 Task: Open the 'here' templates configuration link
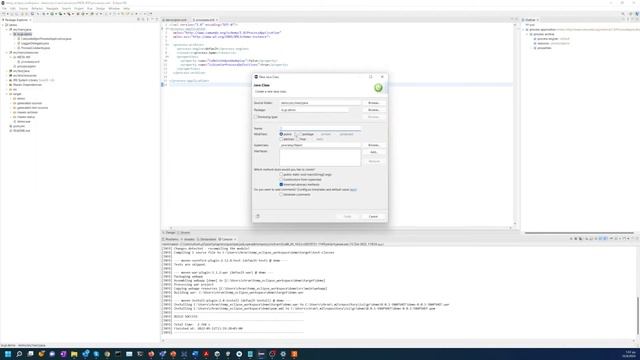[353, 190]
